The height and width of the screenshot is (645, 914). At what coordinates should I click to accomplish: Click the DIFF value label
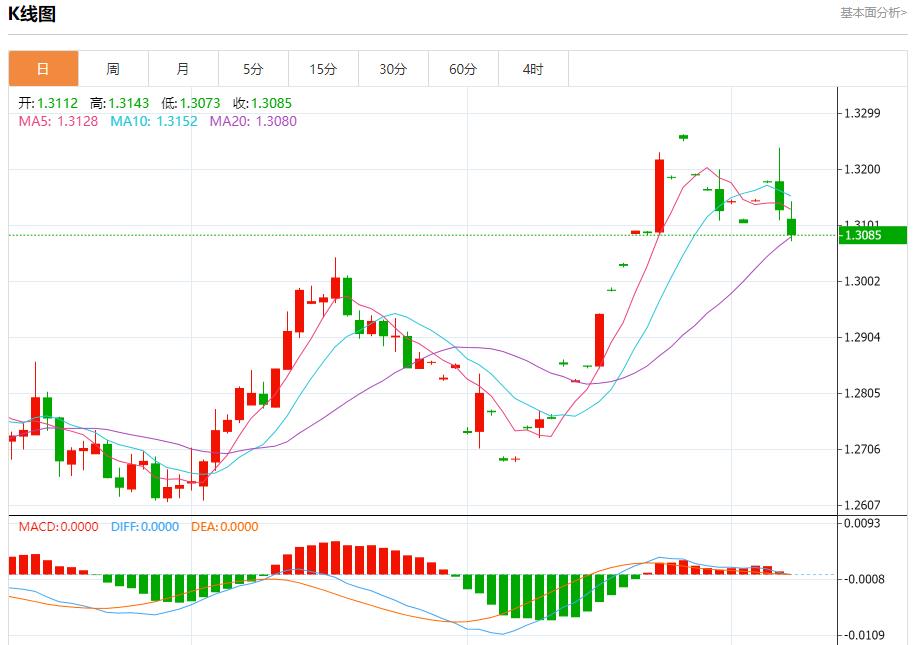coord(145,527)
